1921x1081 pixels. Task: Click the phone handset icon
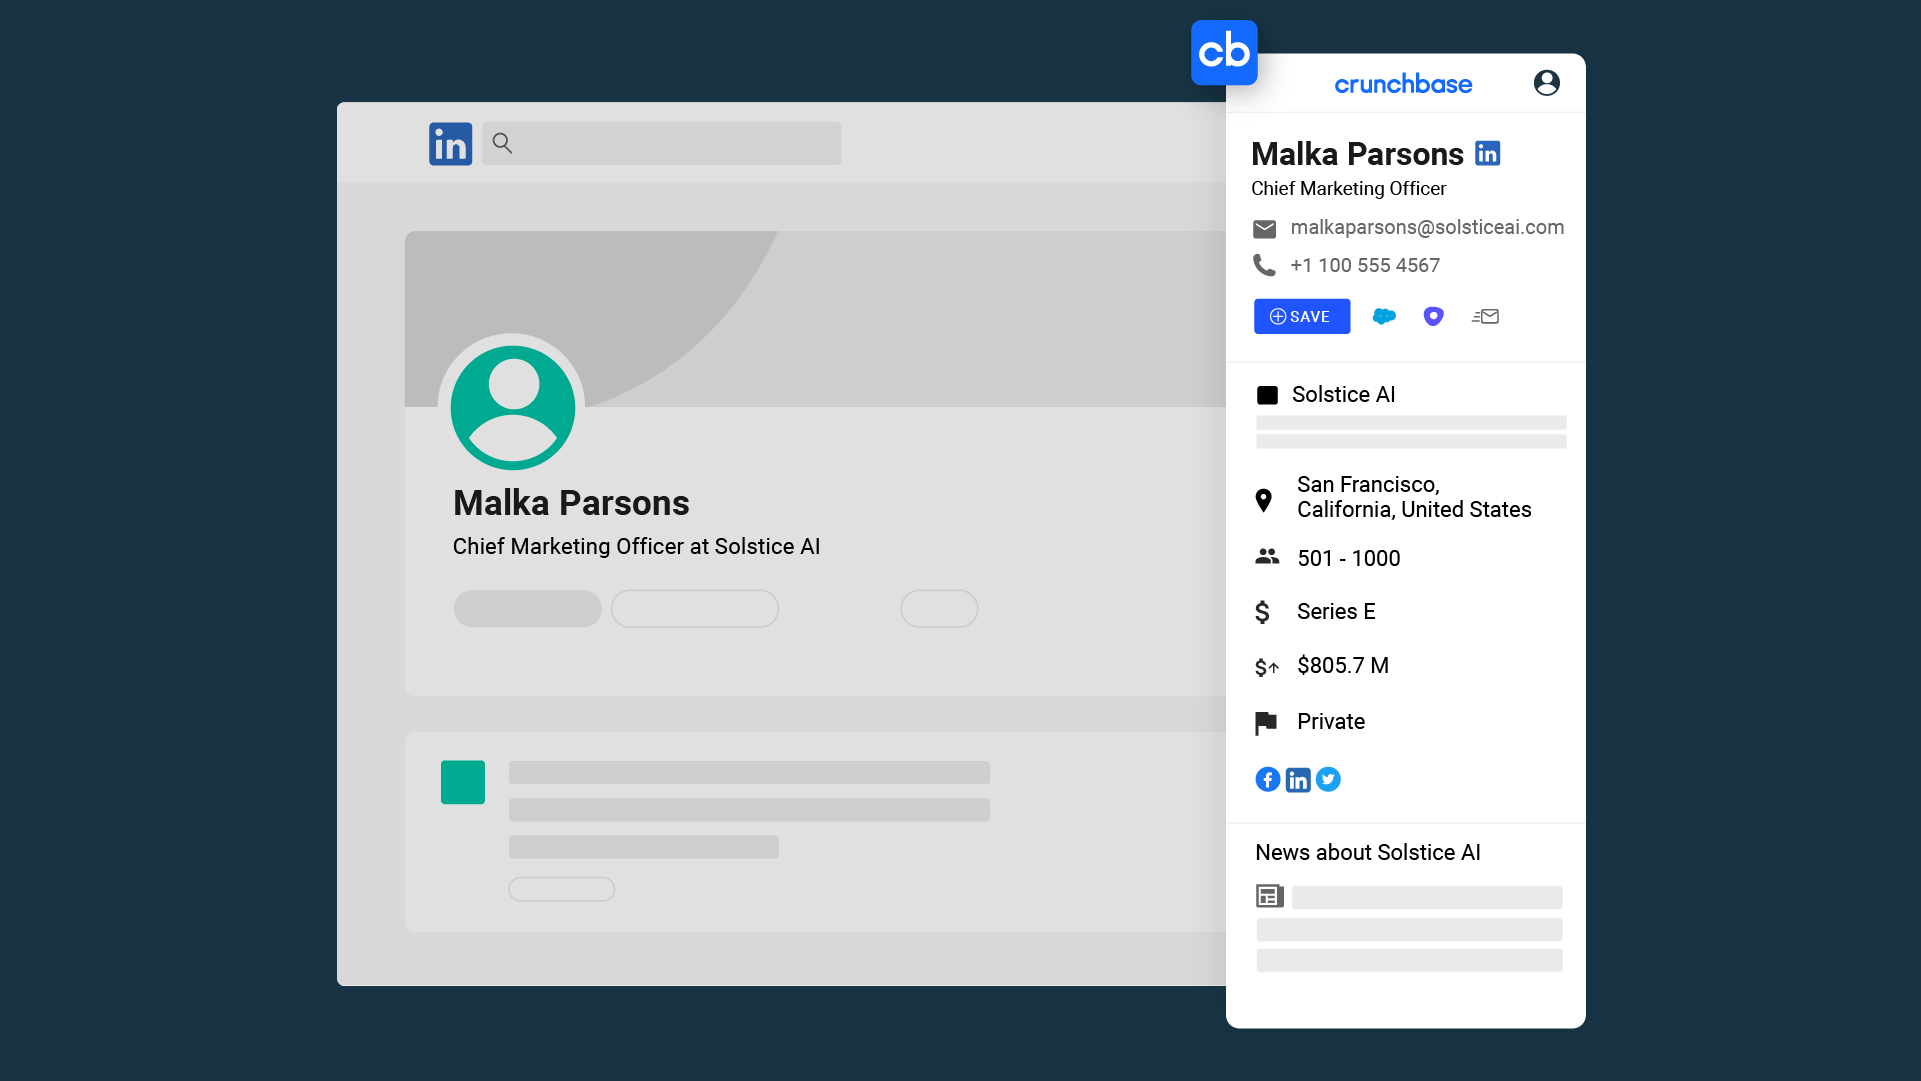coord(1264,265)
